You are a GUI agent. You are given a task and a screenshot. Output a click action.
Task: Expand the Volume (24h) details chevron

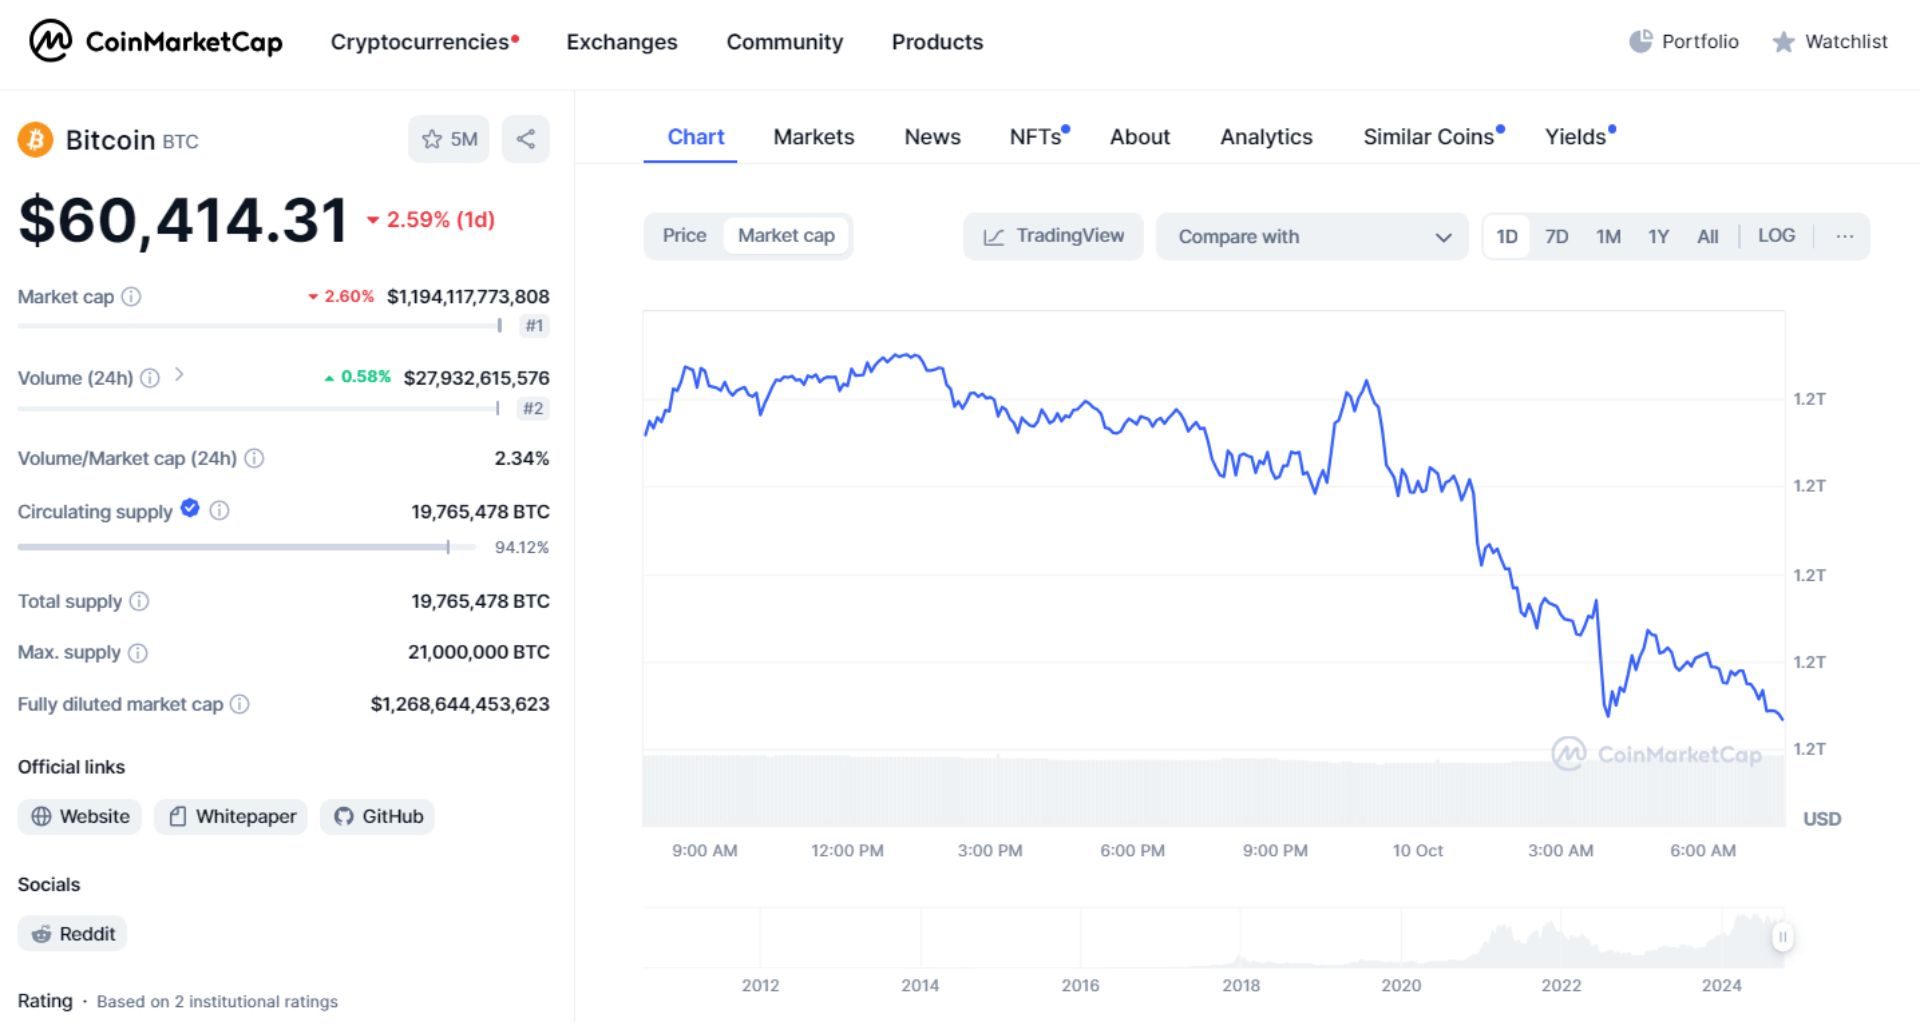click(181, 374)
